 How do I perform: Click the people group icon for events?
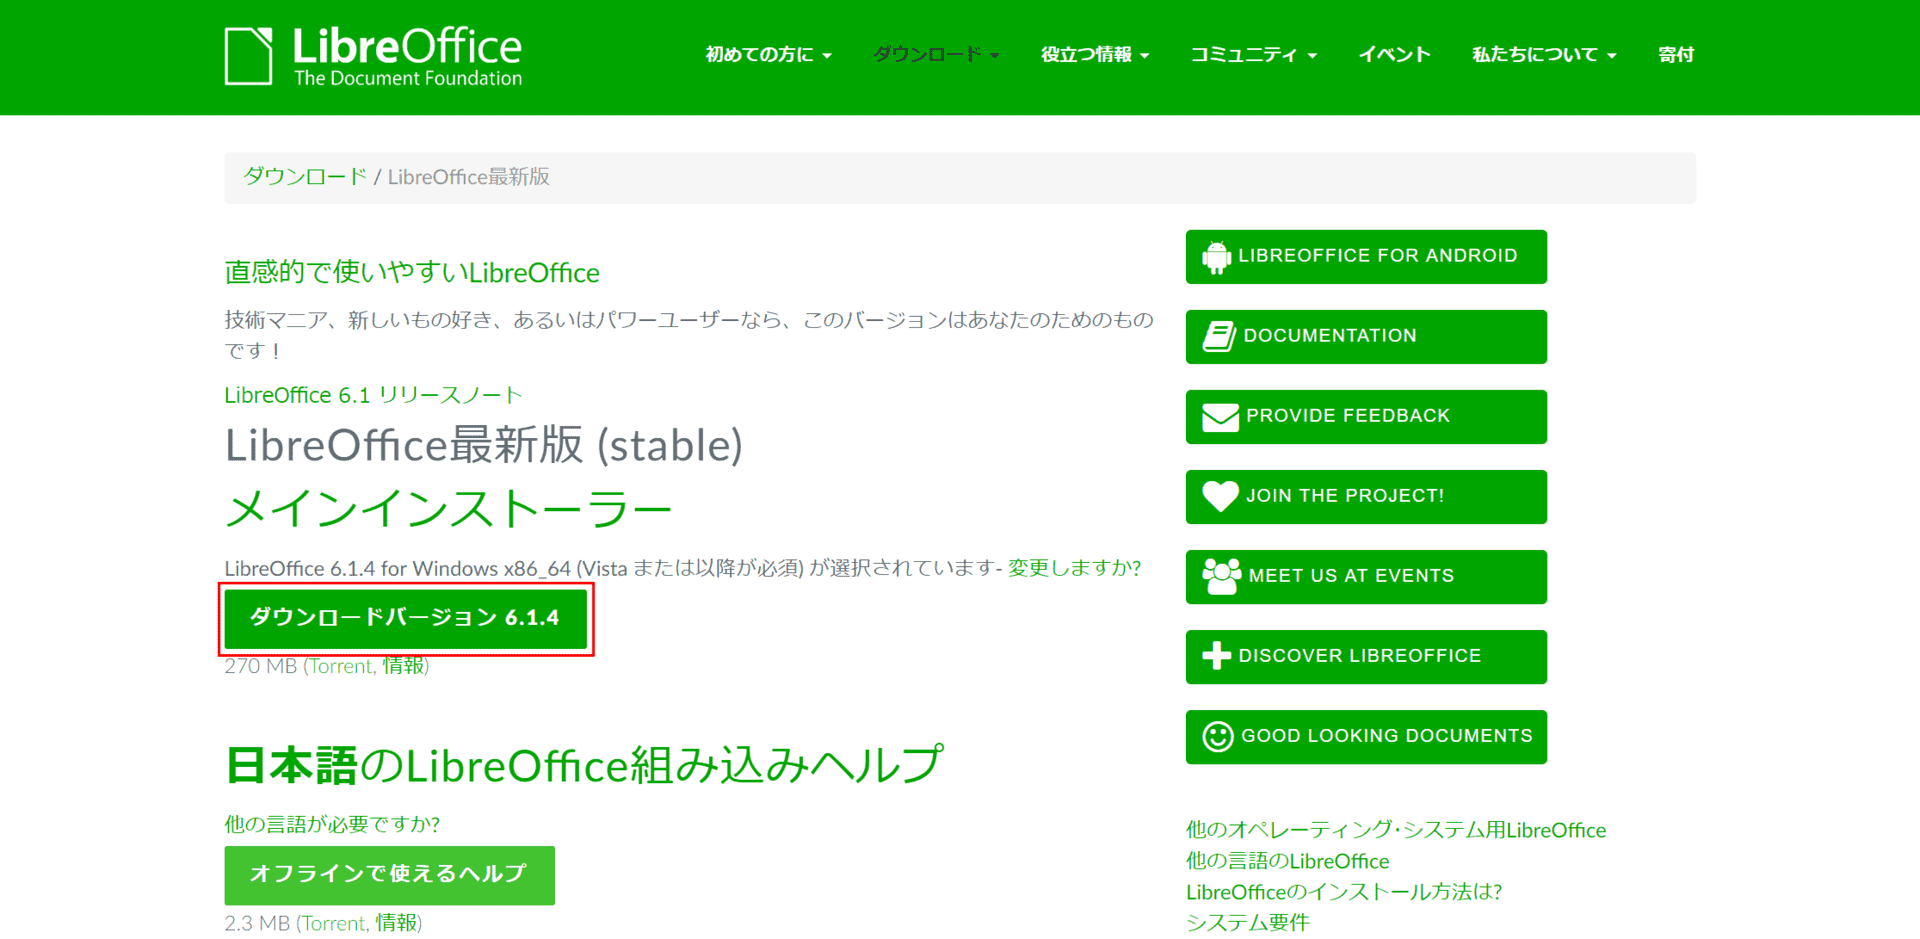[x=1221, y=576]
